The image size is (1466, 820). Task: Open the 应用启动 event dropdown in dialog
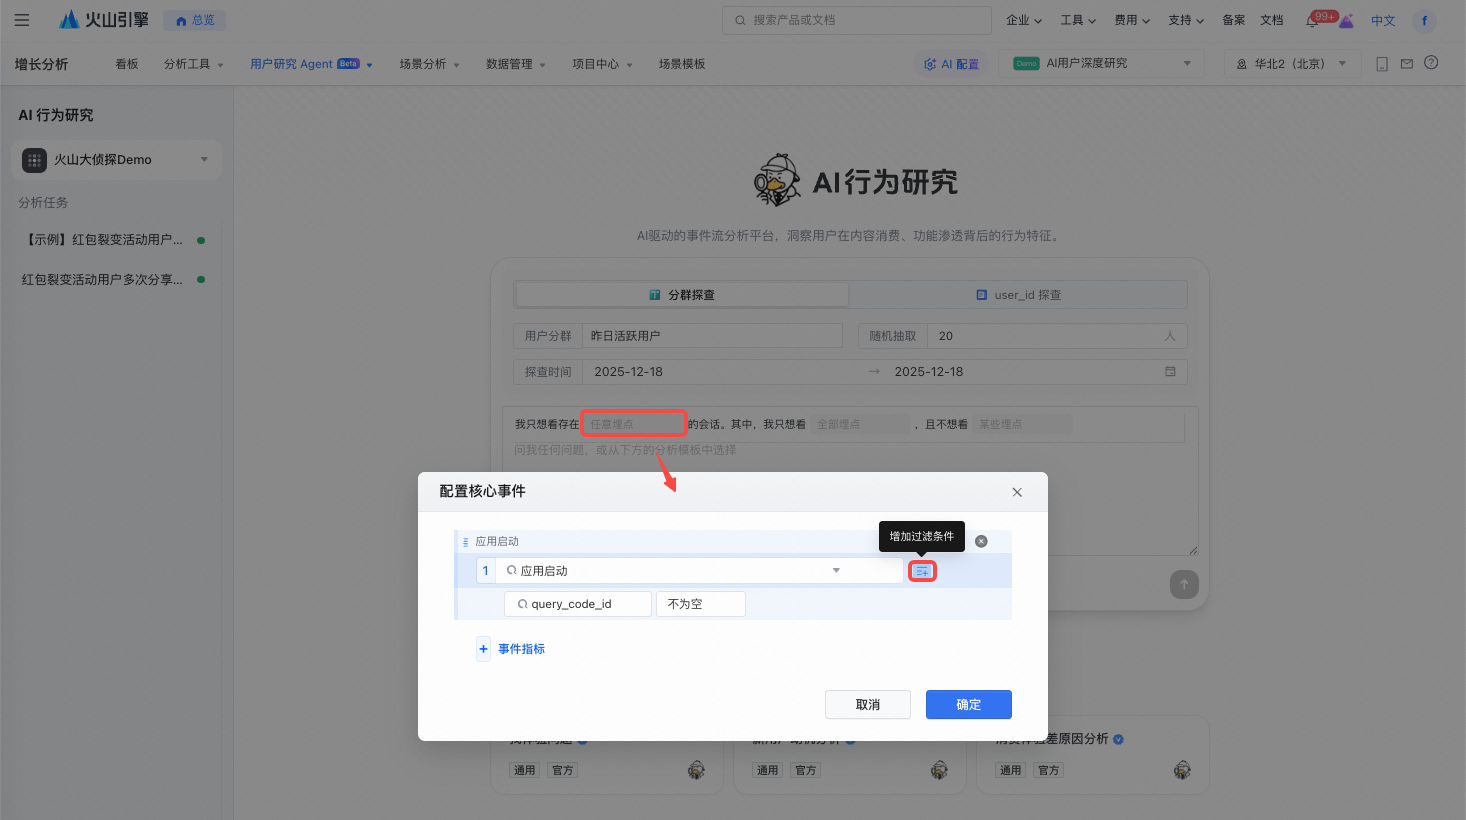point(699,571)
